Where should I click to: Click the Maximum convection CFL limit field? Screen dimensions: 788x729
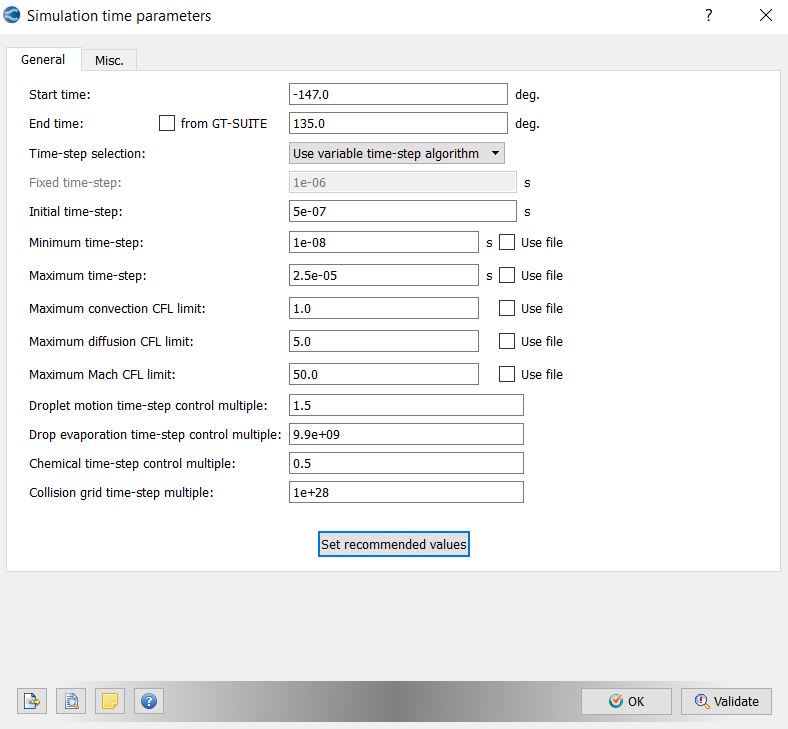click(383, 308)
